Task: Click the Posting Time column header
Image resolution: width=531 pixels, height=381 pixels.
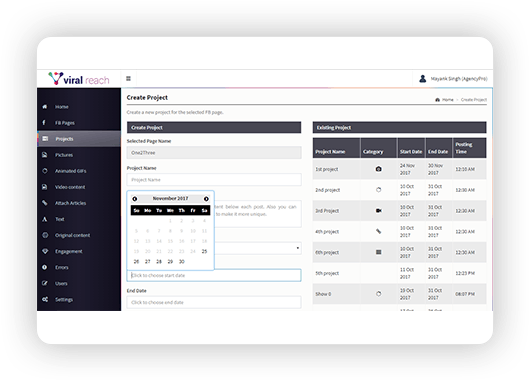Action: pos(470,148)
